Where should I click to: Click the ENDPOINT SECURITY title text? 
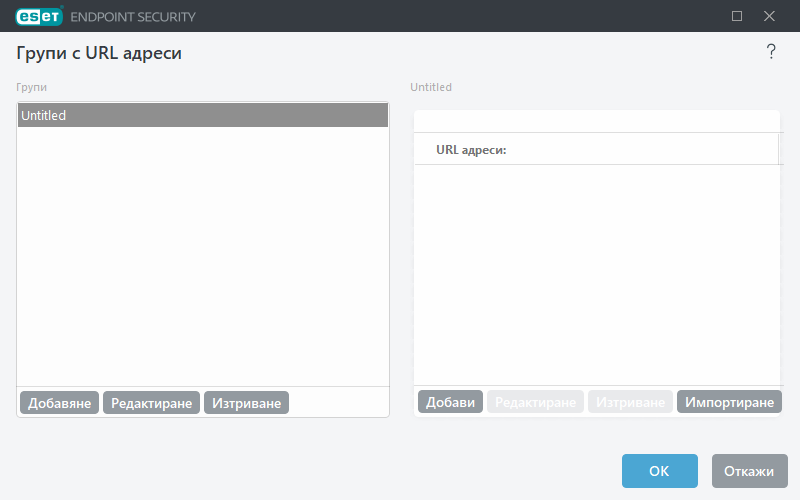[x=133, y=17]
